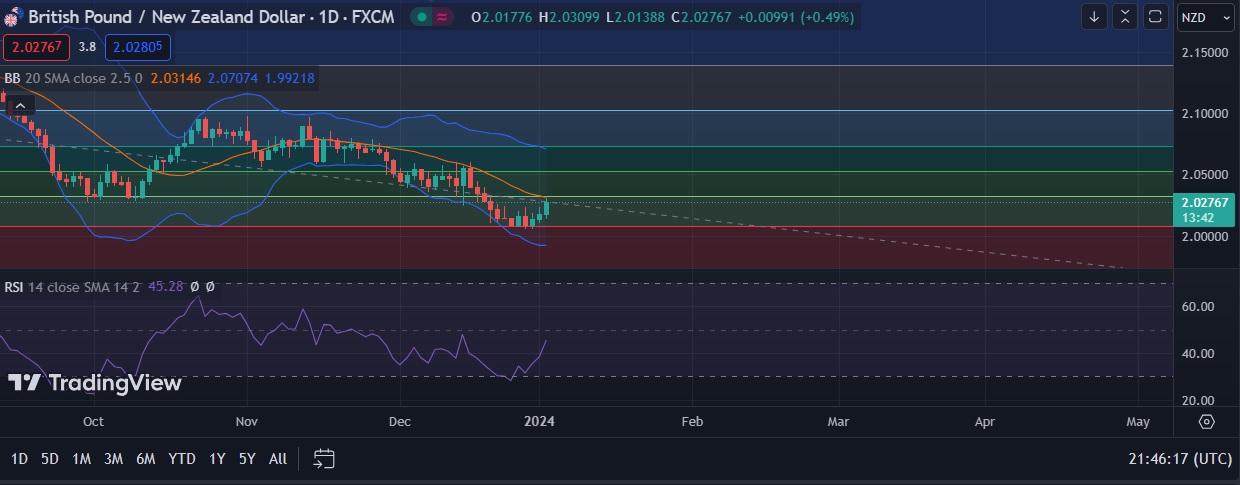
Task: Click the RSI 40.00 scale label
Action: click(x=1200, y=354)
